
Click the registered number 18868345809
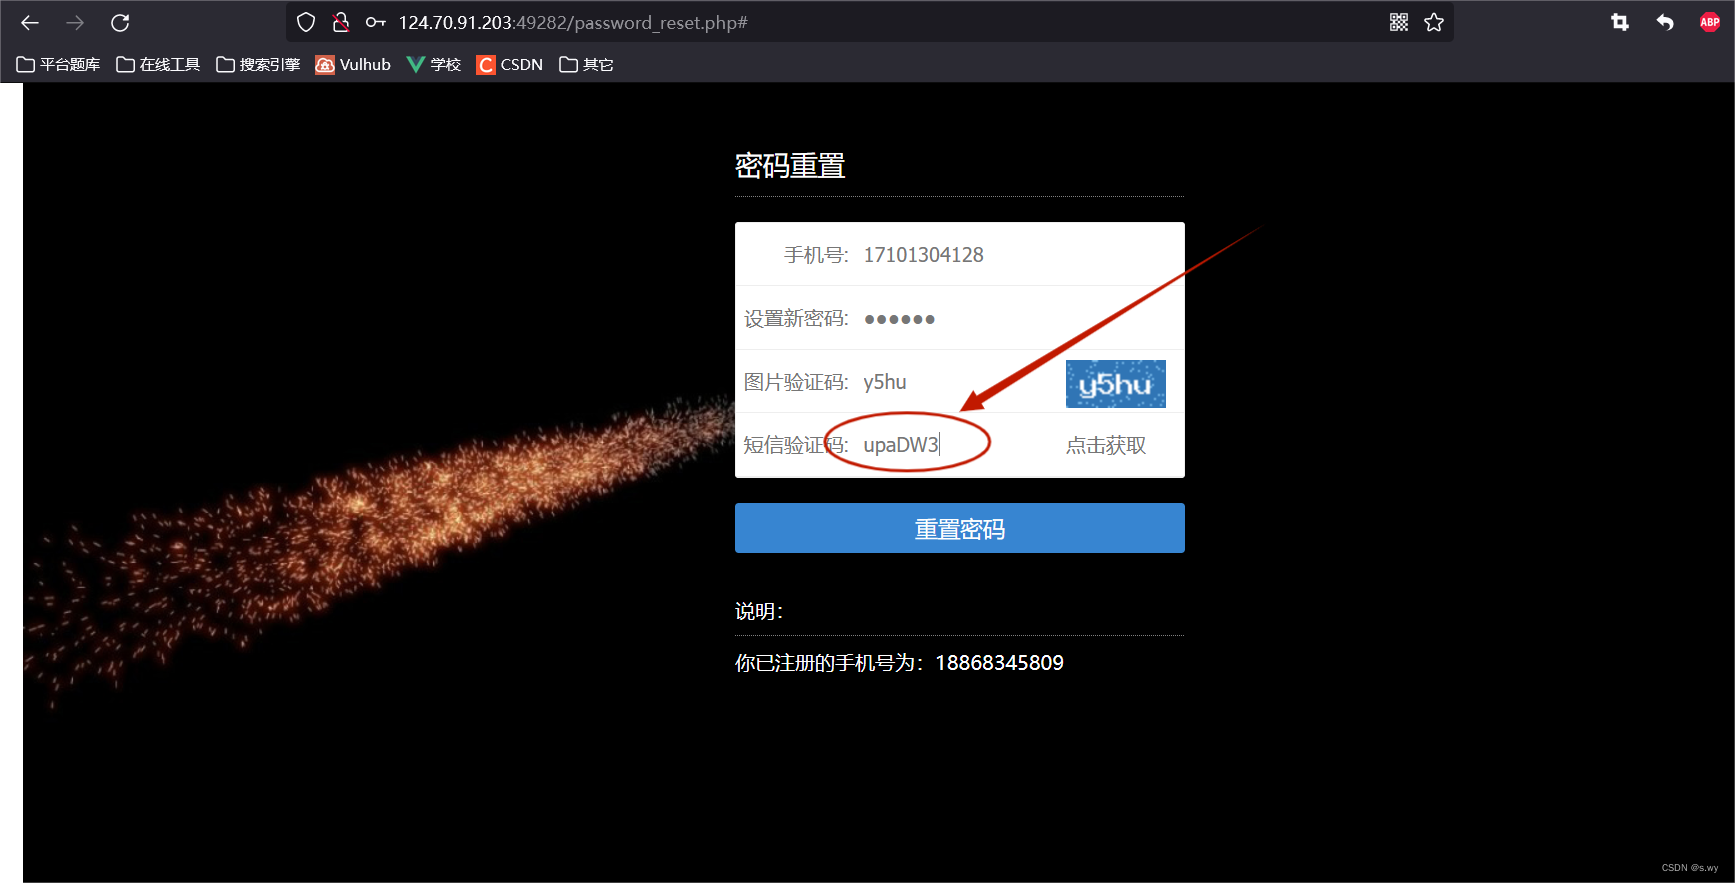pos(999,663)
